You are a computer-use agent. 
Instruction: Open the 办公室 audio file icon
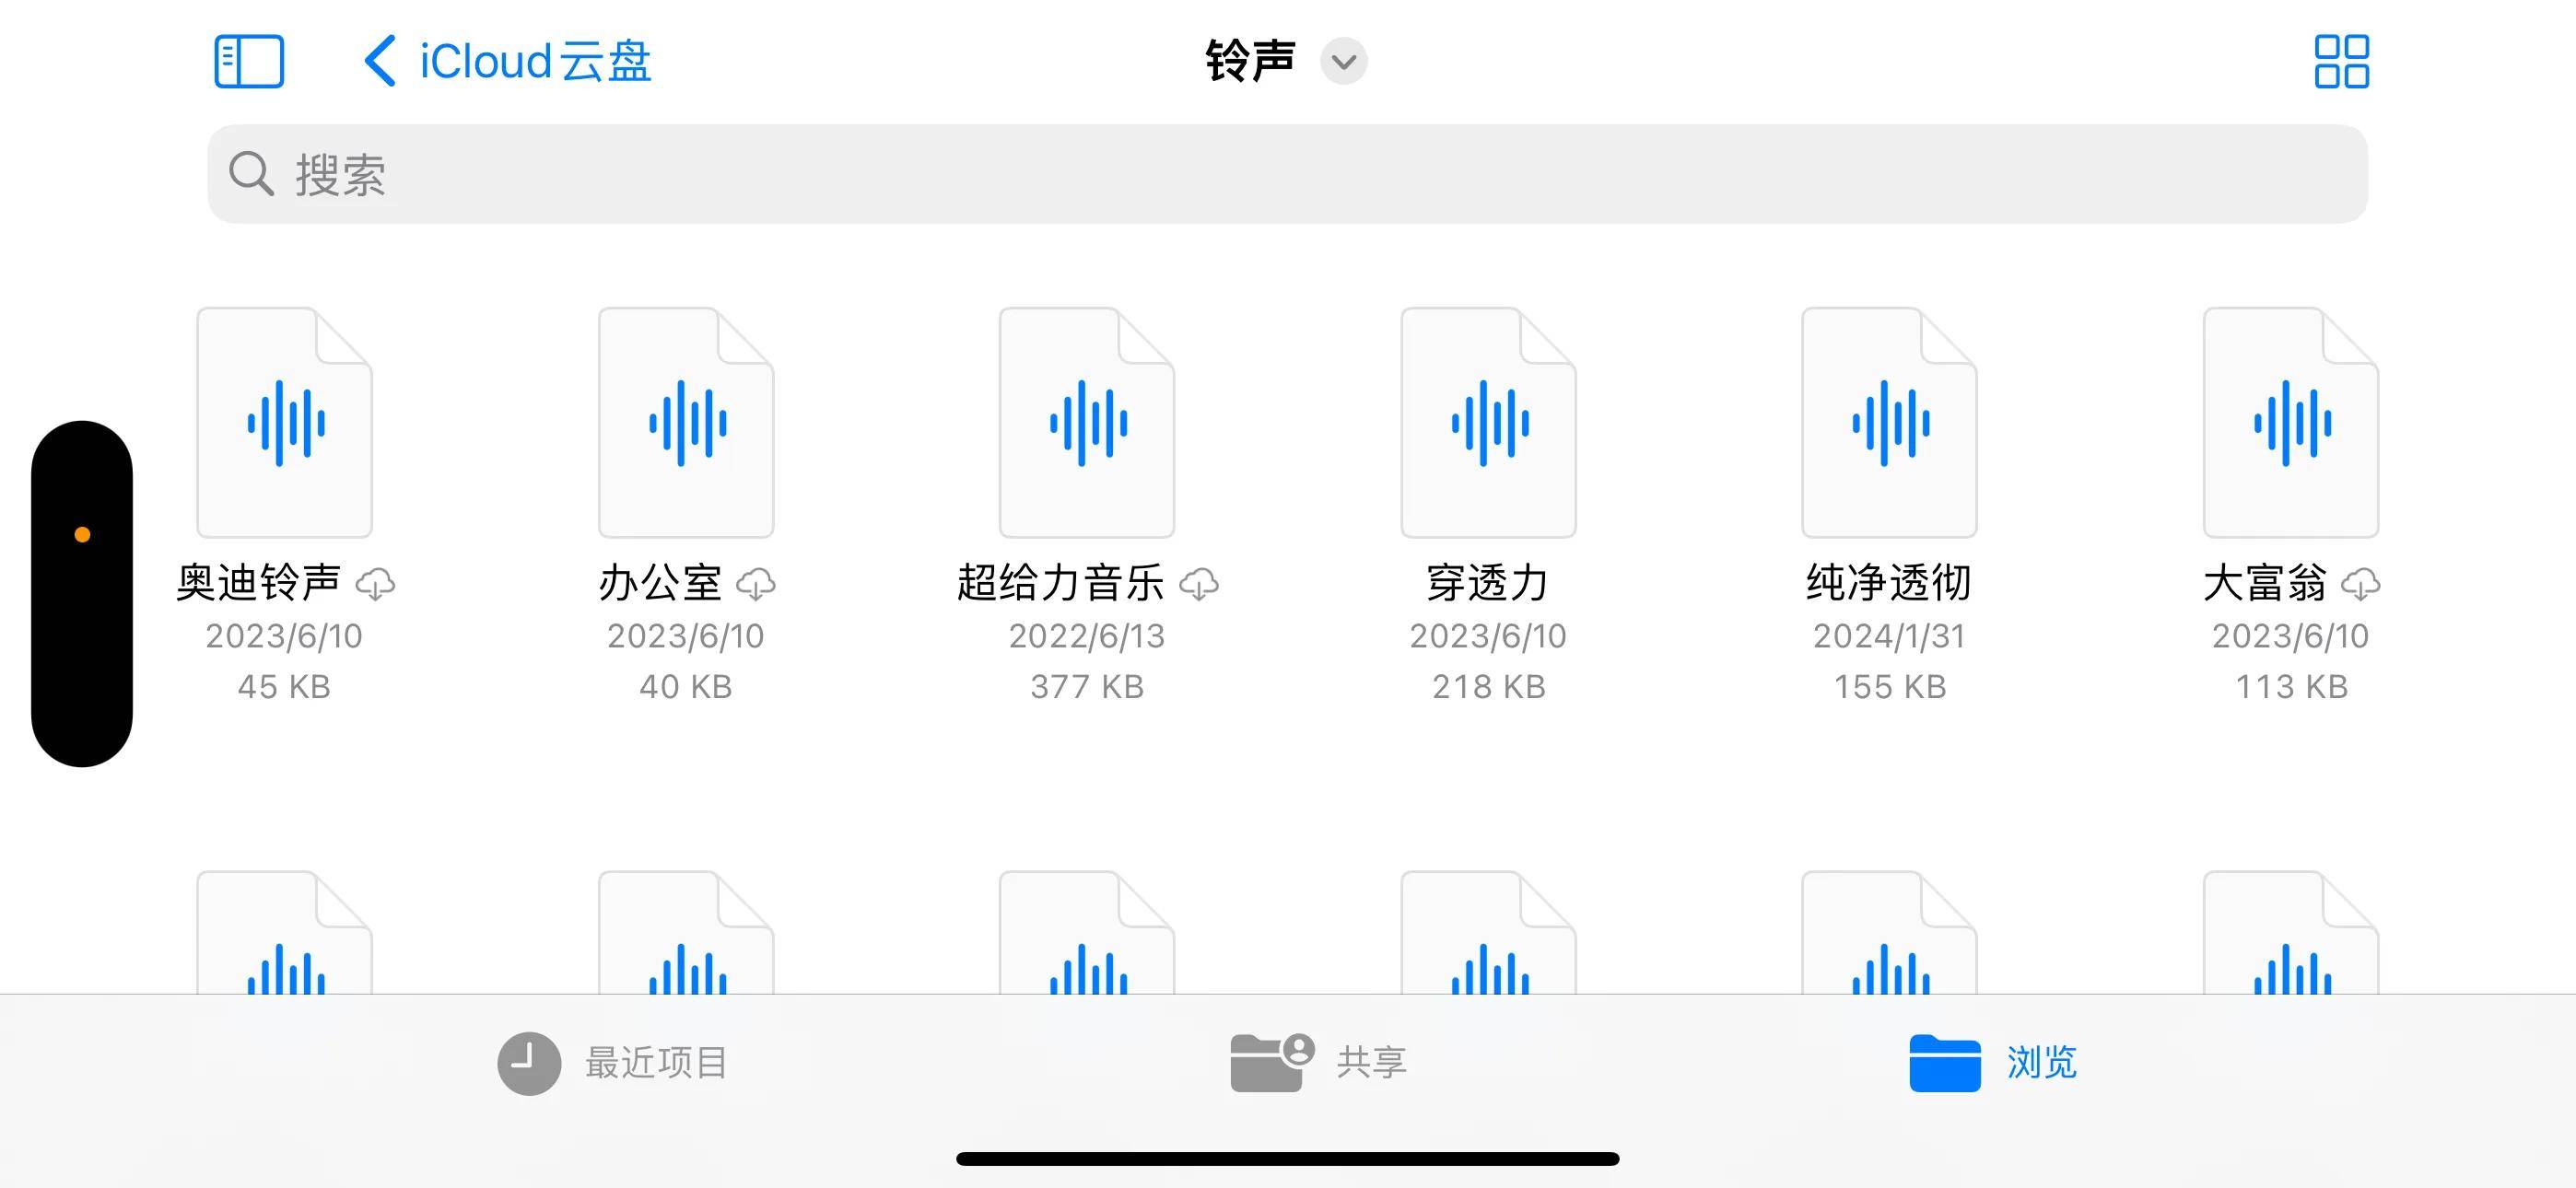pos(686,423)
